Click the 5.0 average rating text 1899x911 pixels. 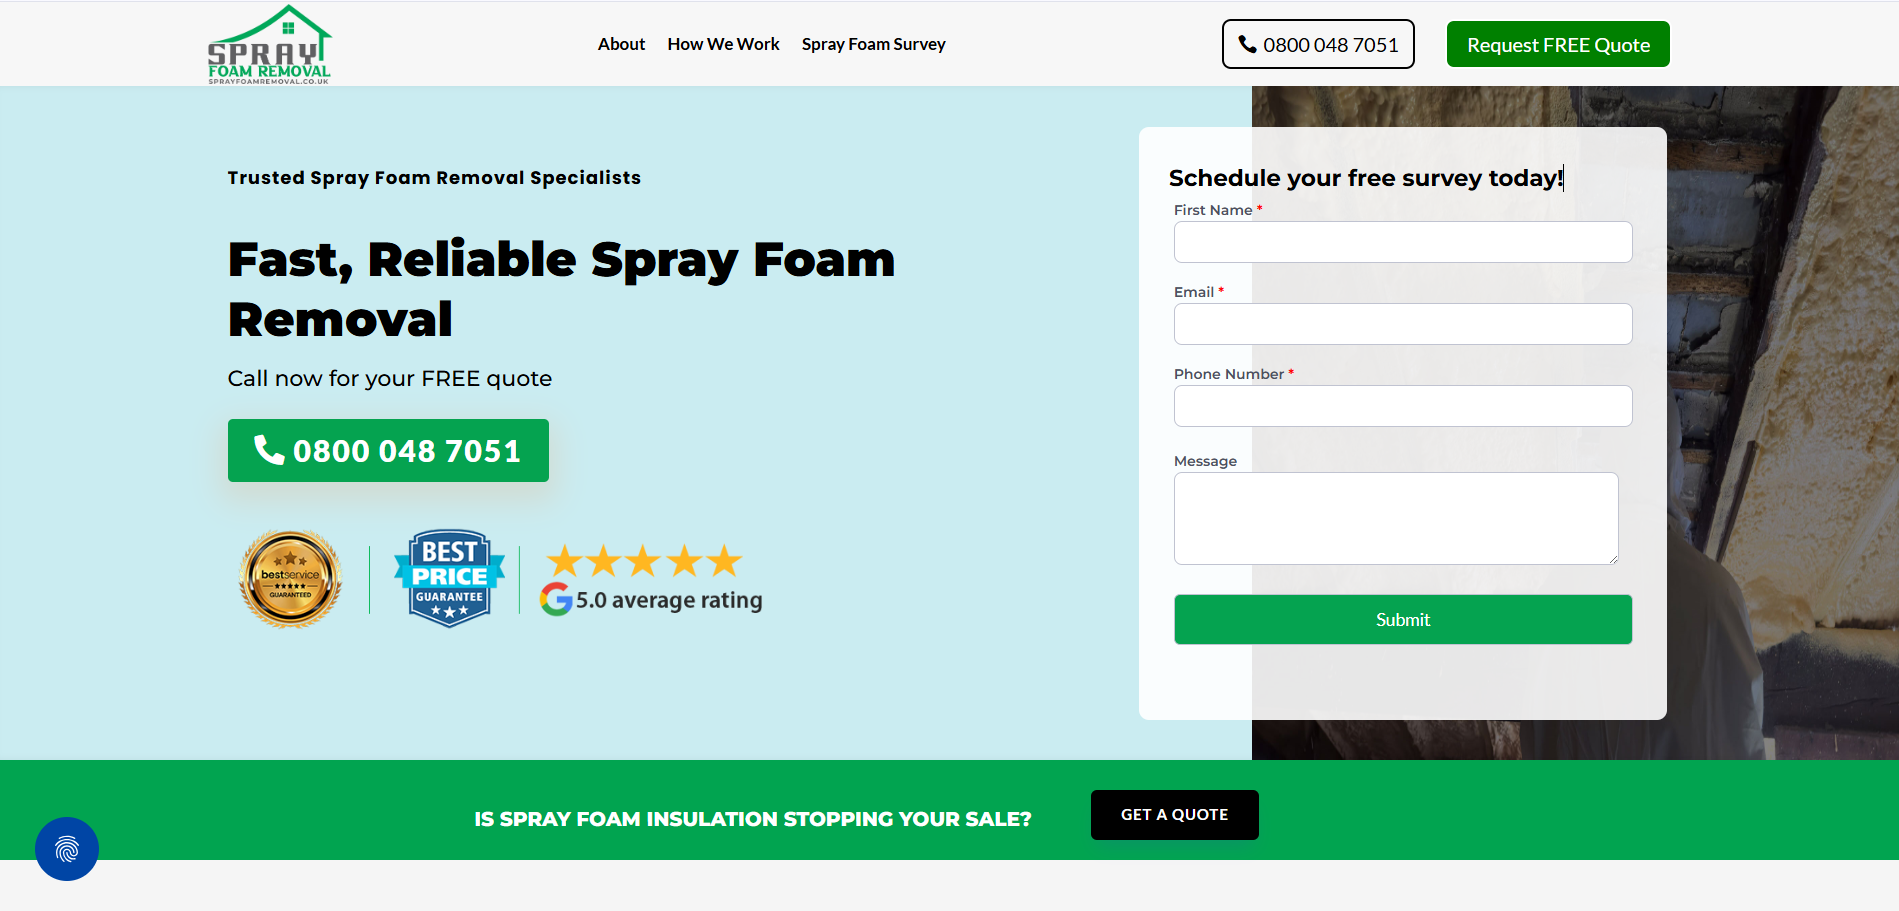[669, 600]
